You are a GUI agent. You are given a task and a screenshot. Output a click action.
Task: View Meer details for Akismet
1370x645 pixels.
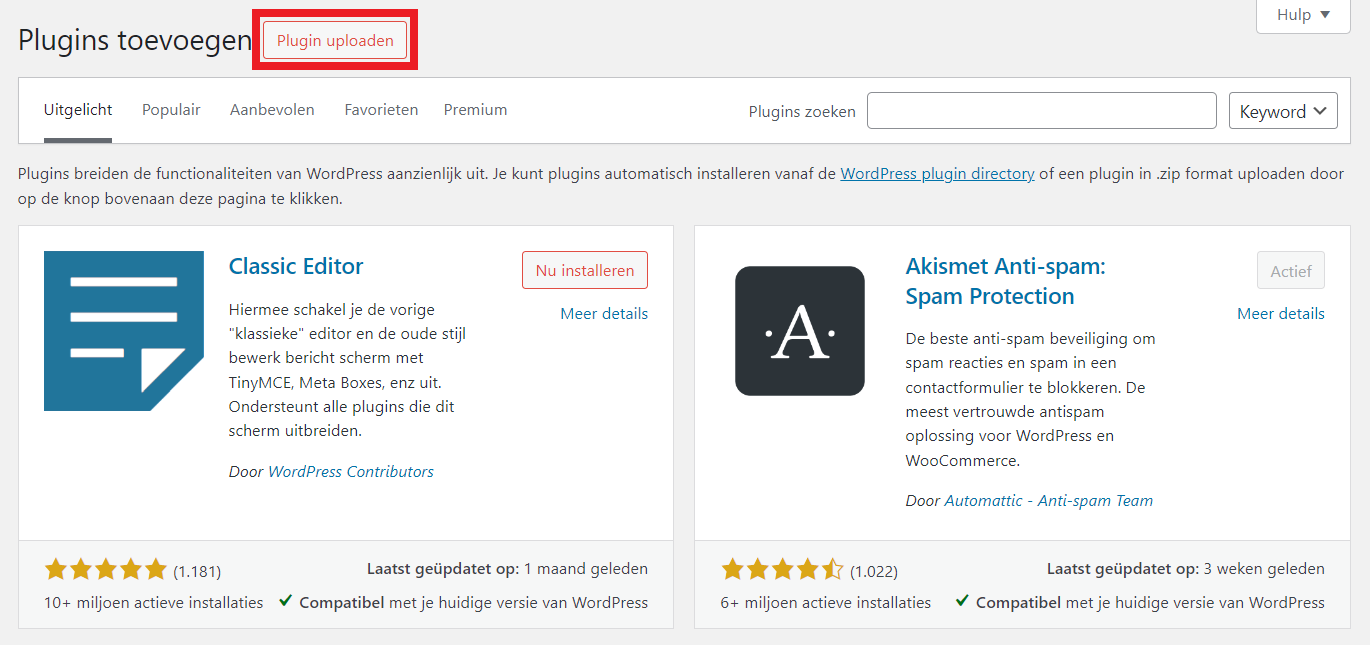1280,314
